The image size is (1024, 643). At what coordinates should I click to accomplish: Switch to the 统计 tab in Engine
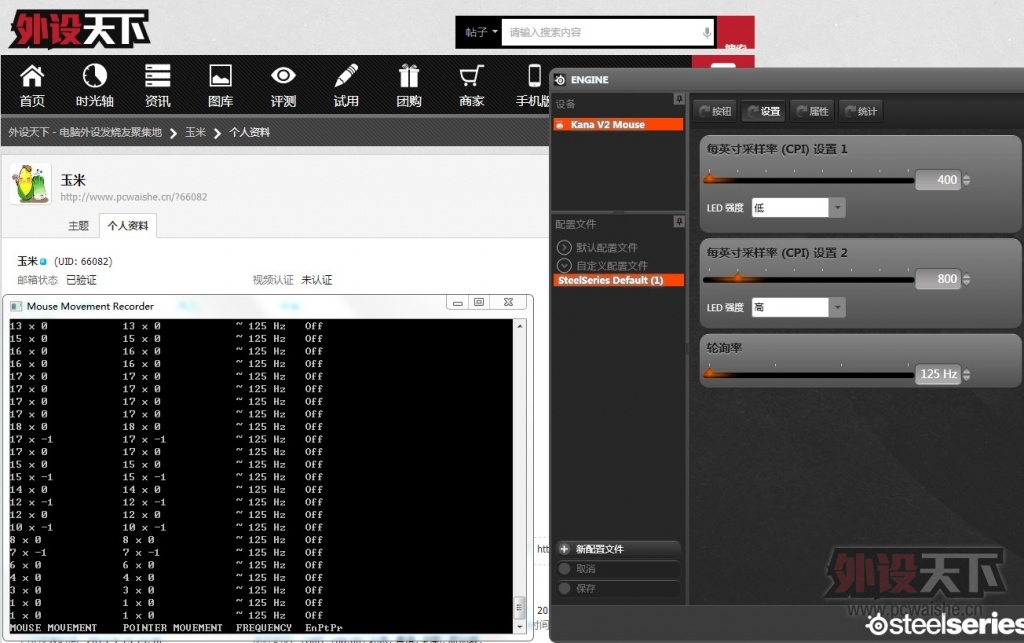point(861,111)
